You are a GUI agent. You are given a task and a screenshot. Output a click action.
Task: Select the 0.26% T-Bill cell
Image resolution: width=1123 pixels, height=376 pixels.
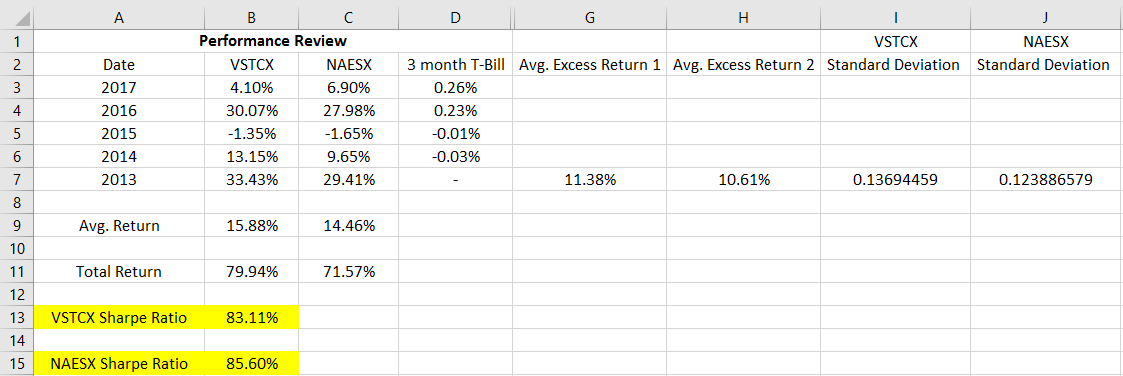[x=456, y=87]
